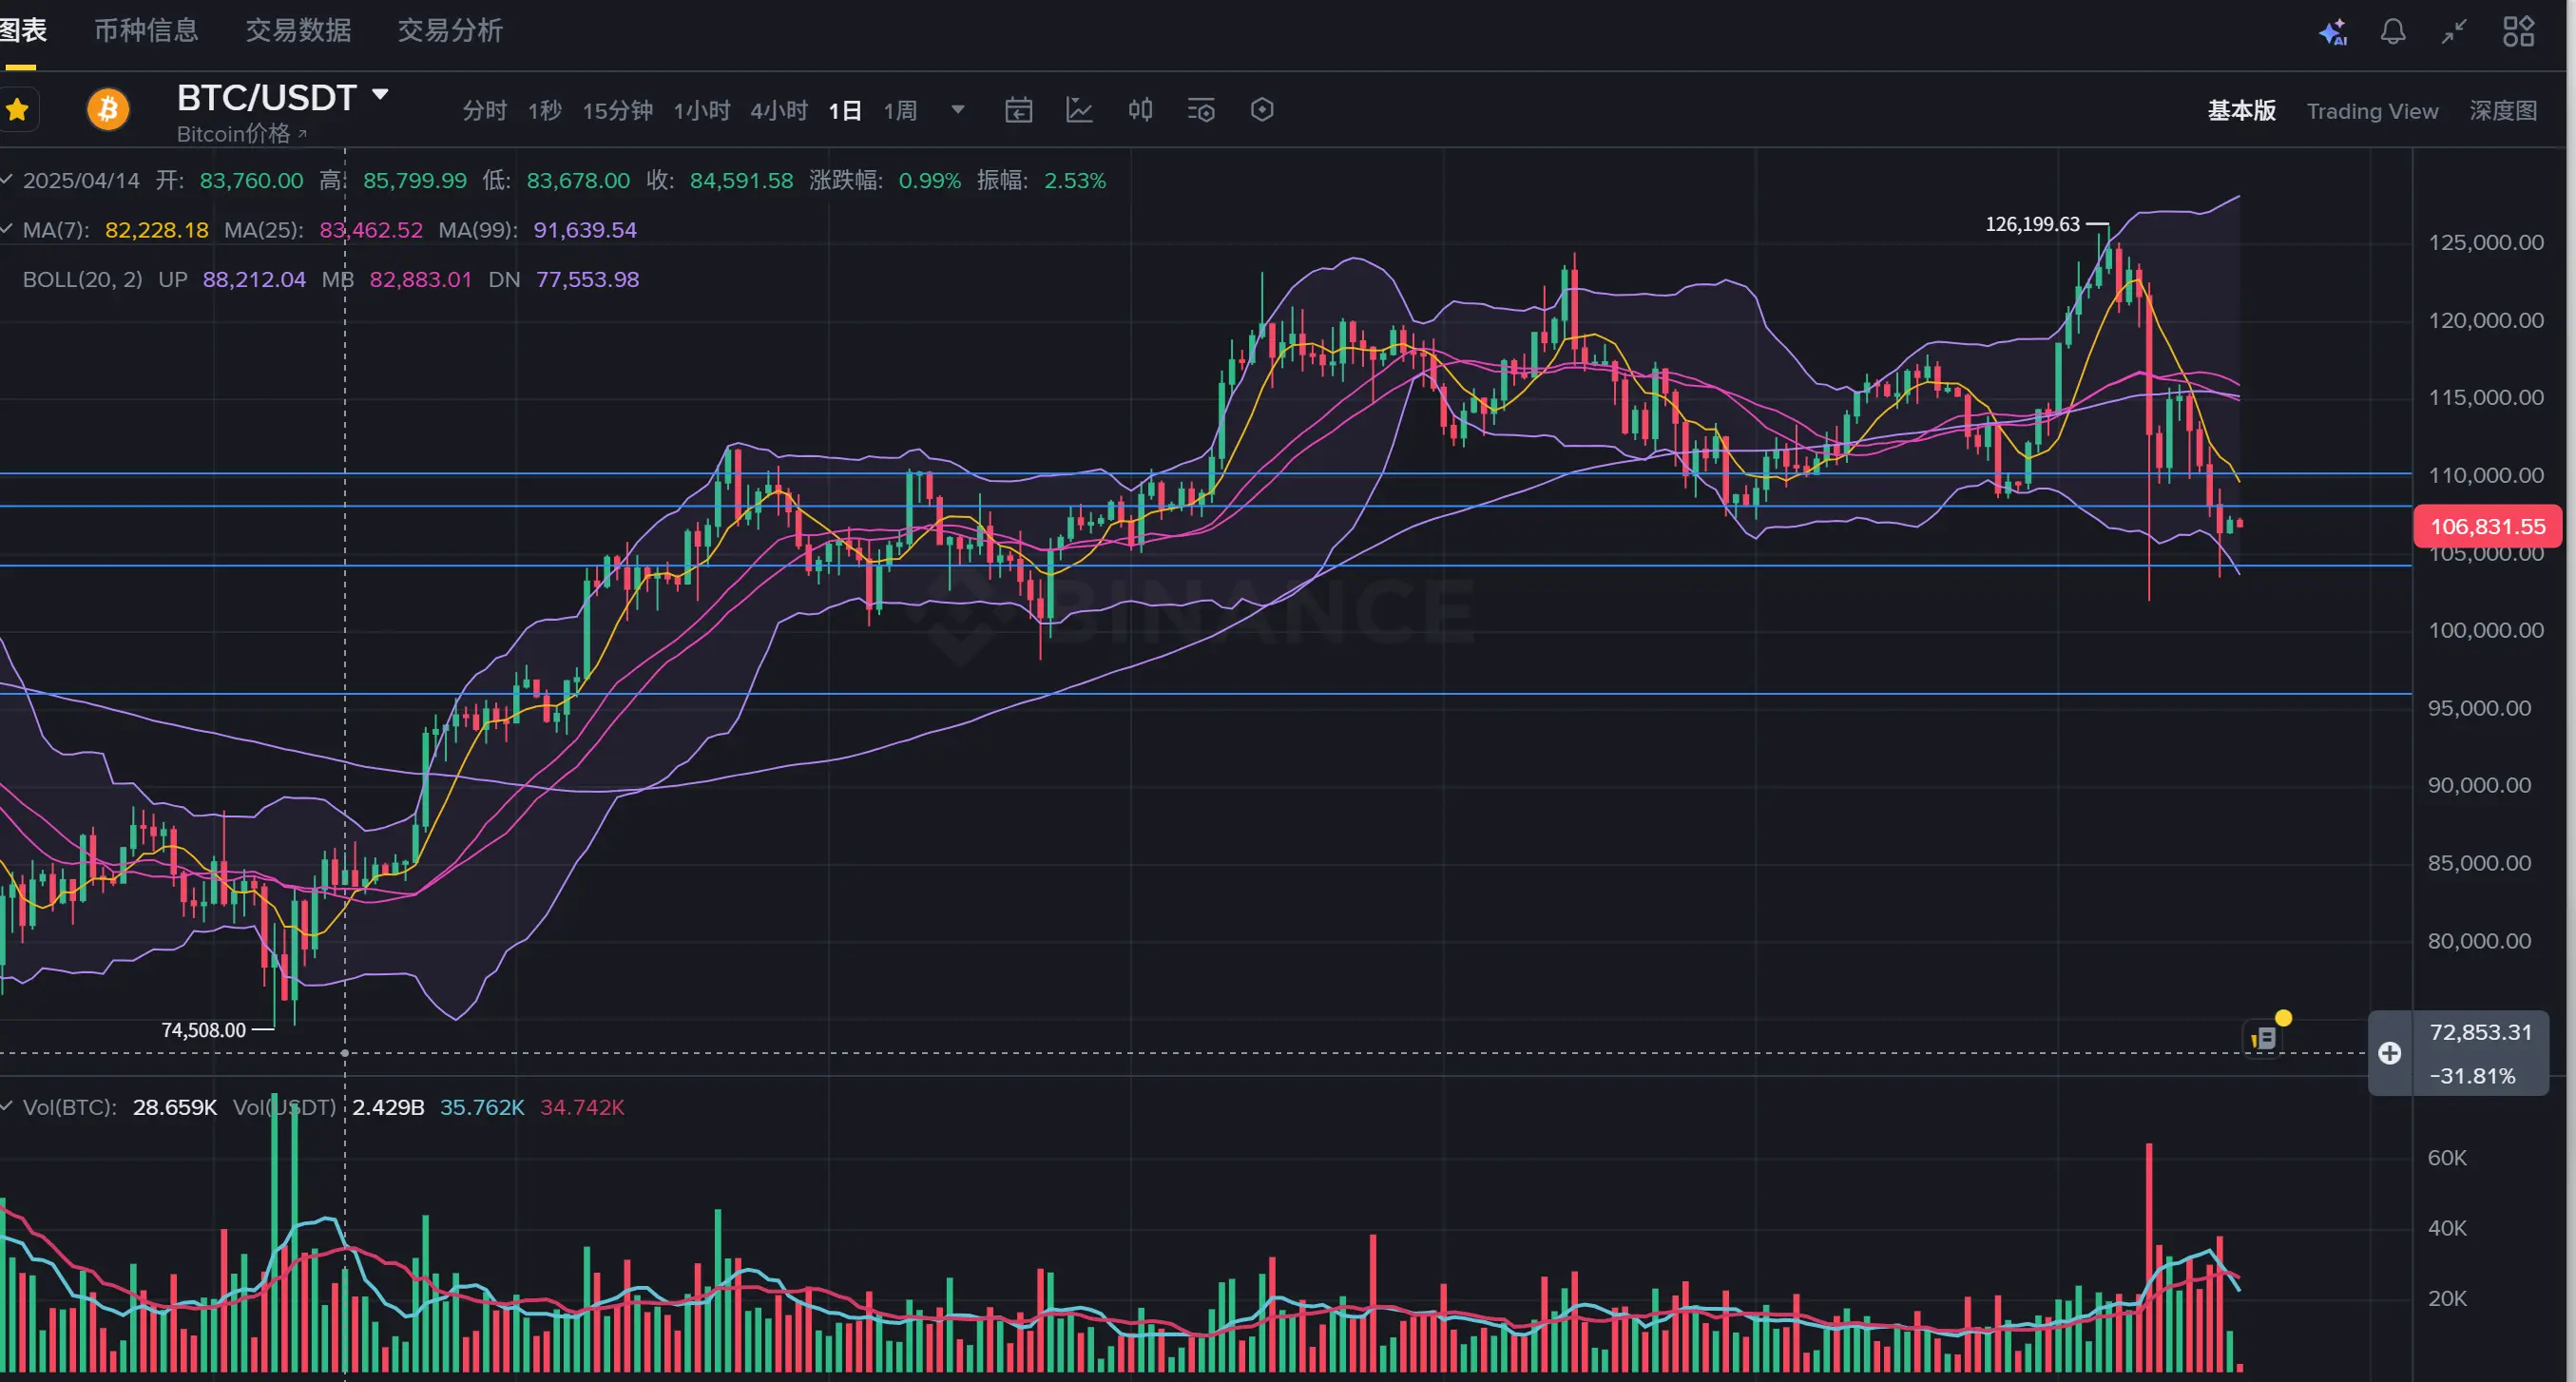Open the candlestick chart style icon

(x=1140, y=110)
